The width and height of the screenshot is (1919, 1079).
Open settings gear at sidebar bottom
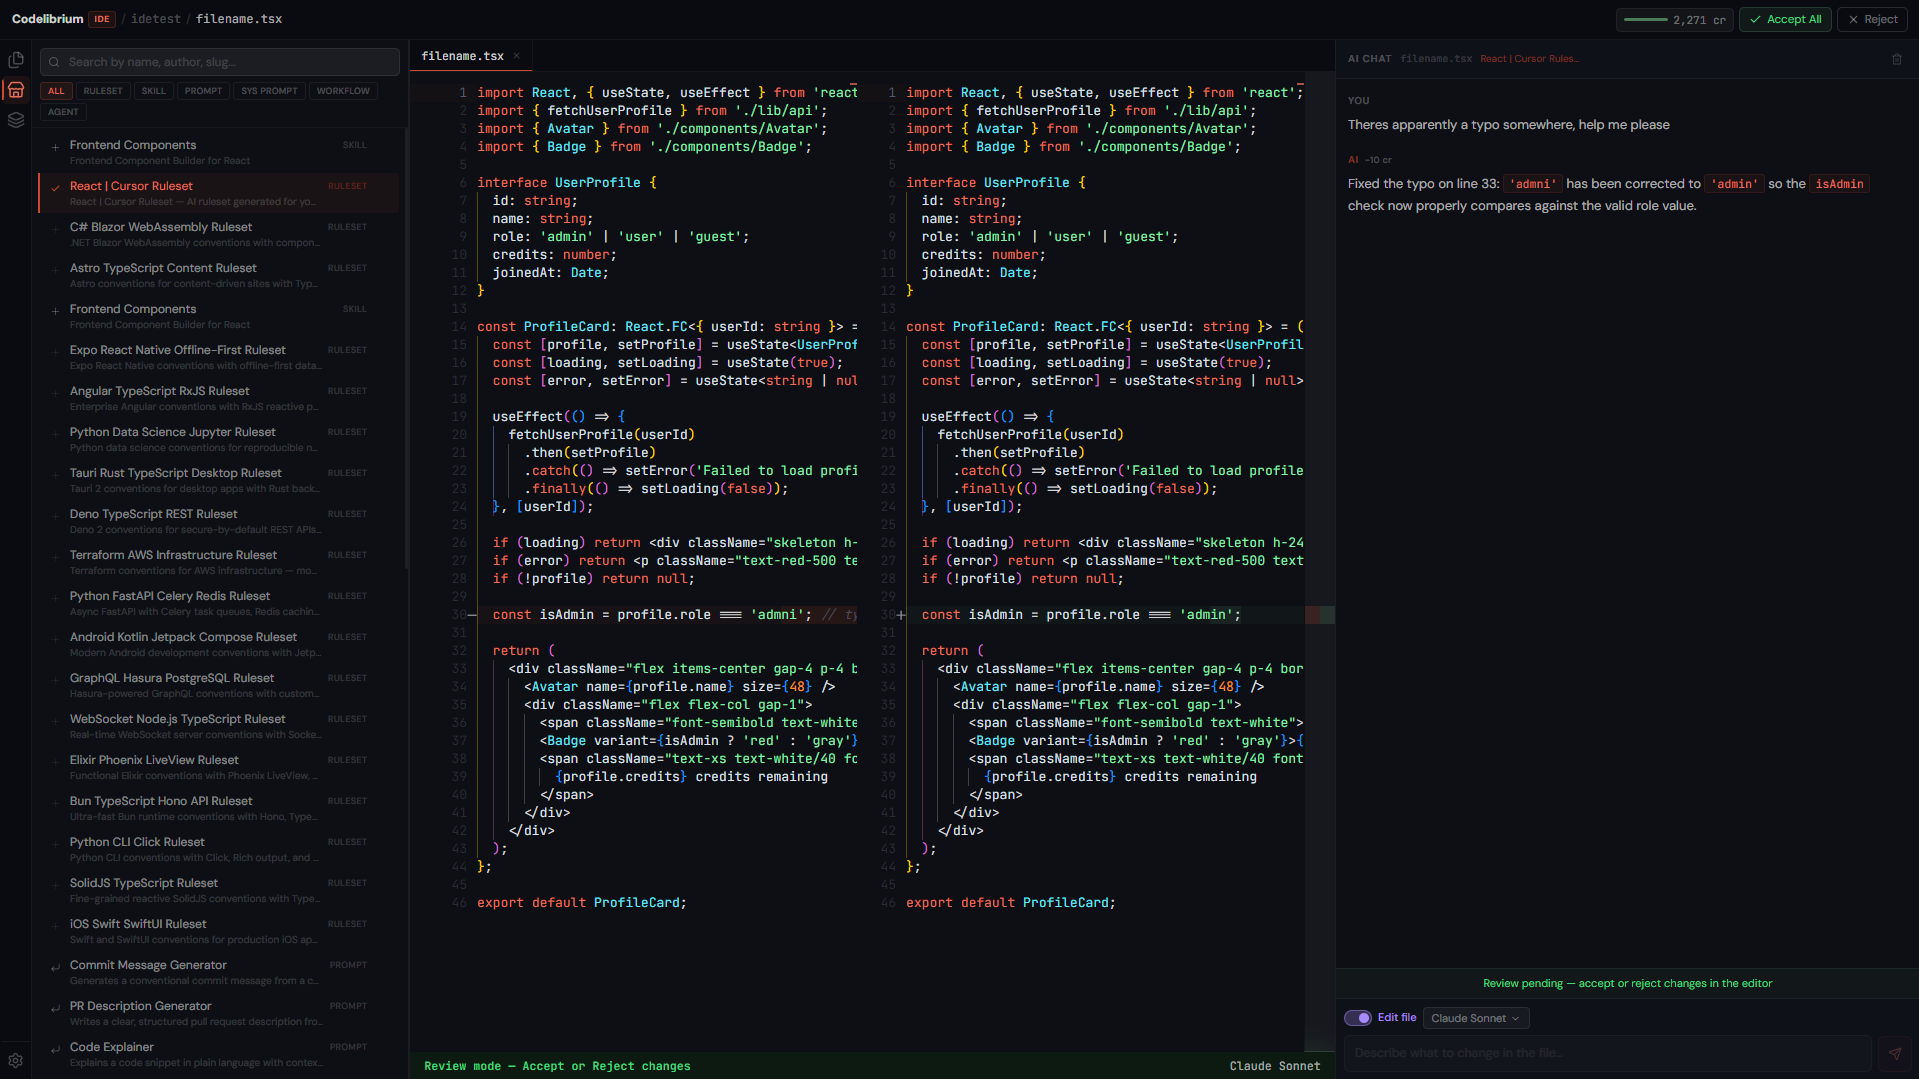[x=16, y=1060]
